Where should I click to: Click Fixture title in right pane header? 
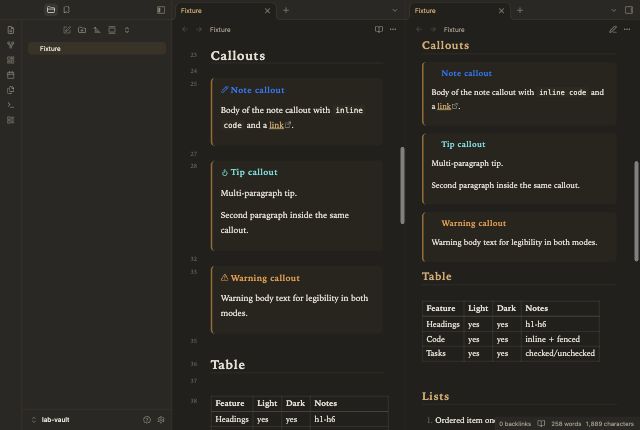454,29
